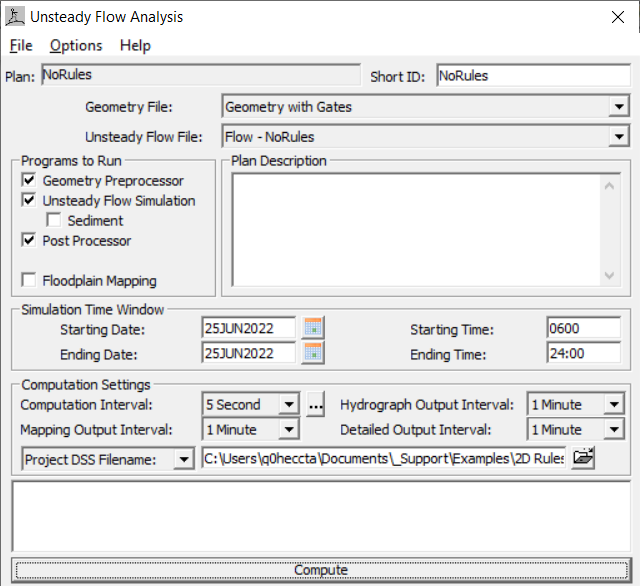Open the Starting Date calendar picker
Image resolution: width=640 pixels, height=586 pixels.
point(314,328)
